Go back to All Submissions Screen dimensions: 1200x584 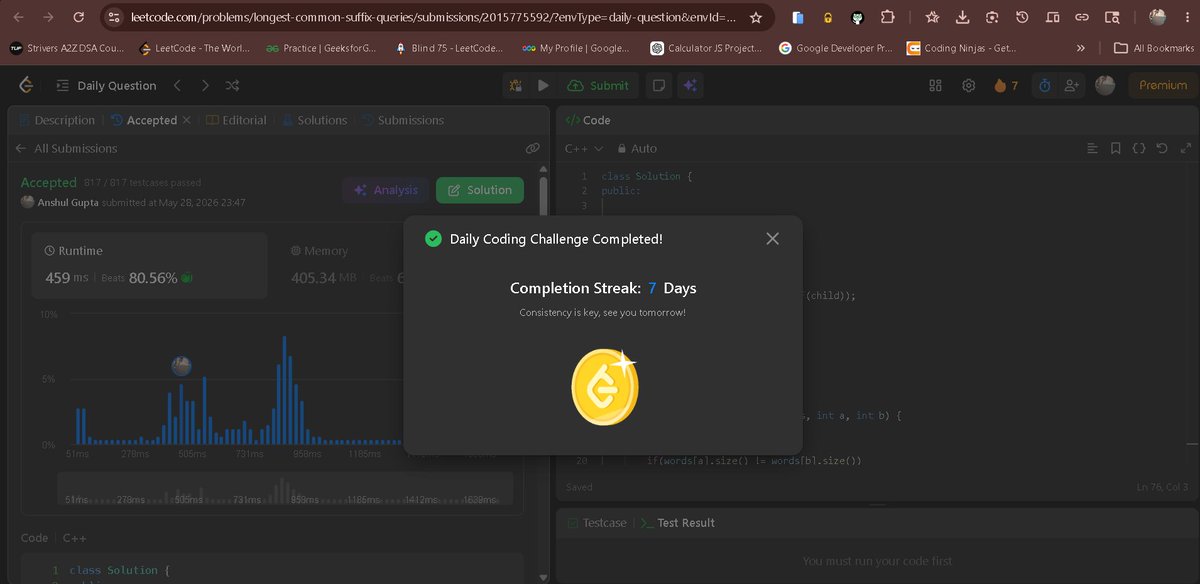click(x=66, y=148)
